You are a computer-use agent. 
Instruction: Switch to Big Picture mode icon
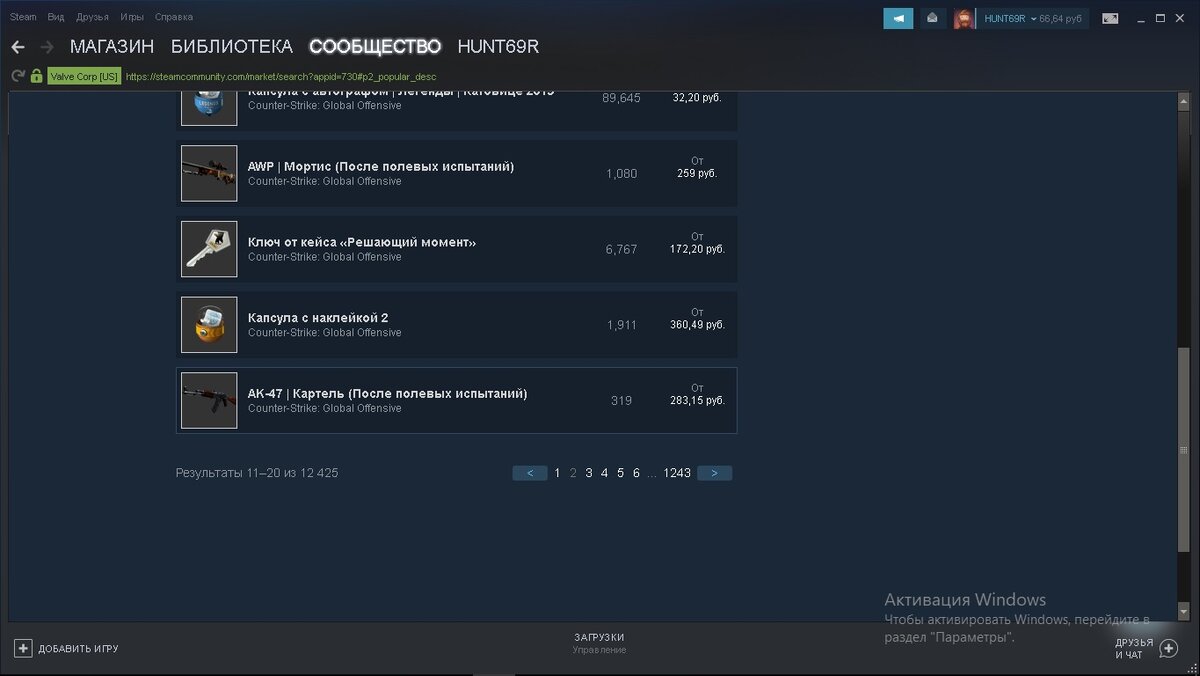[1110, 18]
